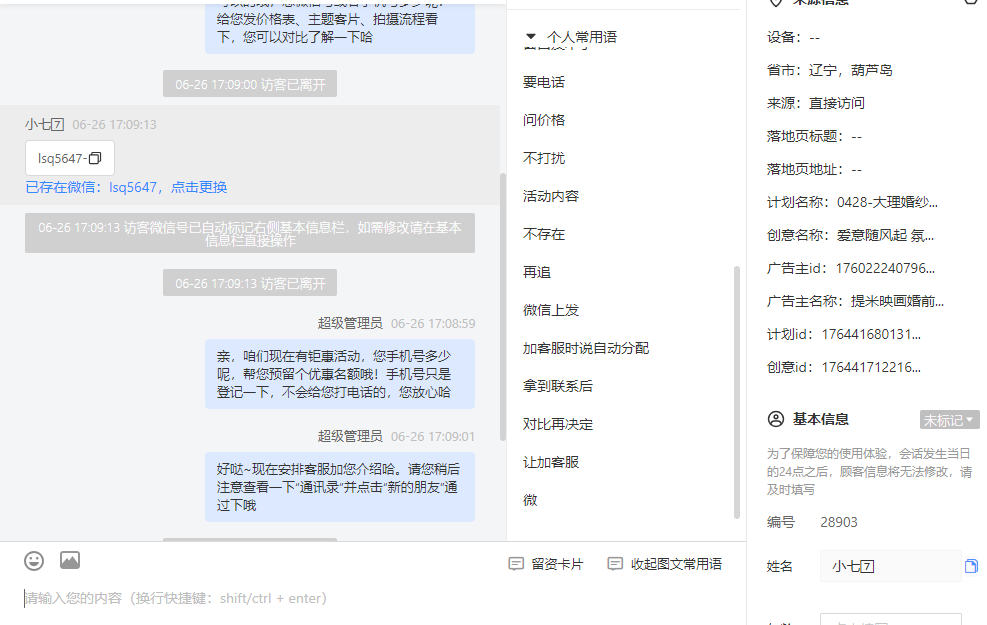The image size is (987, 625).
Task: Click the 17:09:01 message about 通讯录
Action: pyautogui.click(x=340, y=487)
